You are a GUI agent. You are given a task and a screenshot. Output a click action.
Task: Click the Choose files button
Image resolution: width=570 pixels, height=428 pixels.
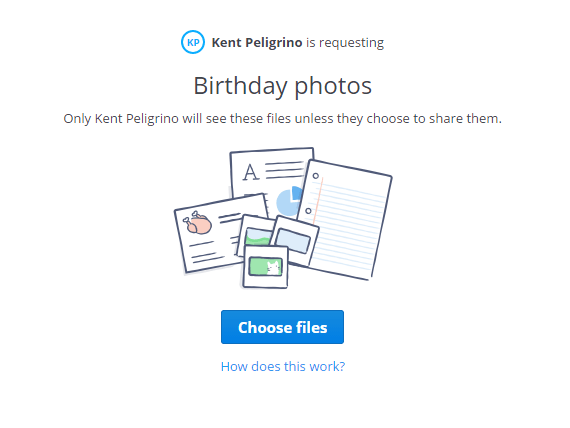click(x=282, y=327)
